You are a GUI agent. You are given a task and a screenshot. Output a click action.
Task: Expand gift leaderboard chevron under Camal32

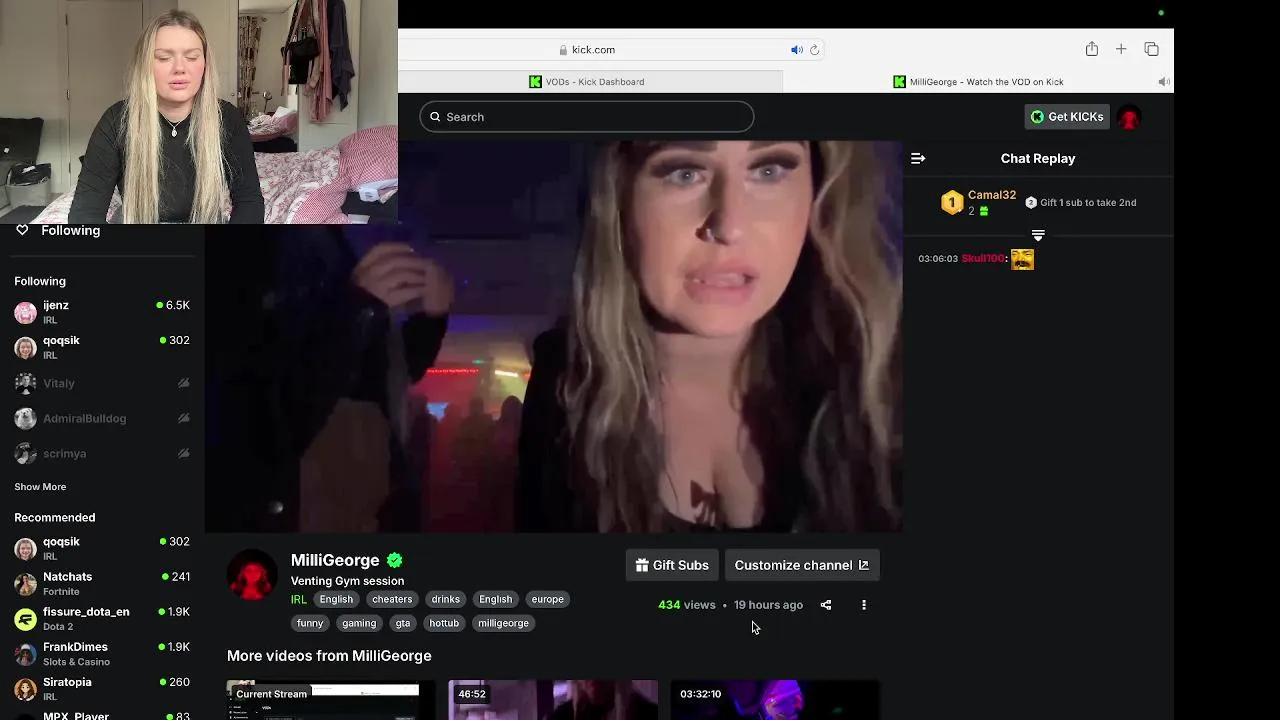(1038, 236)
